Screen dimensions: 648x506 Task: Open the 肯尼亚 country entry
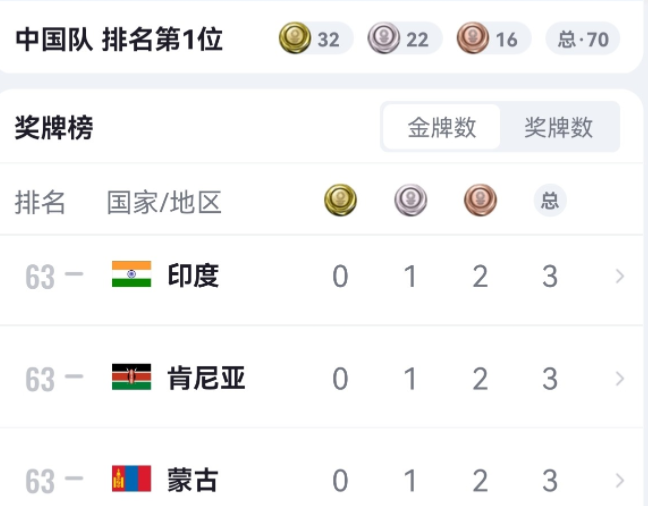pyautogui.click(x=206, y=379)
